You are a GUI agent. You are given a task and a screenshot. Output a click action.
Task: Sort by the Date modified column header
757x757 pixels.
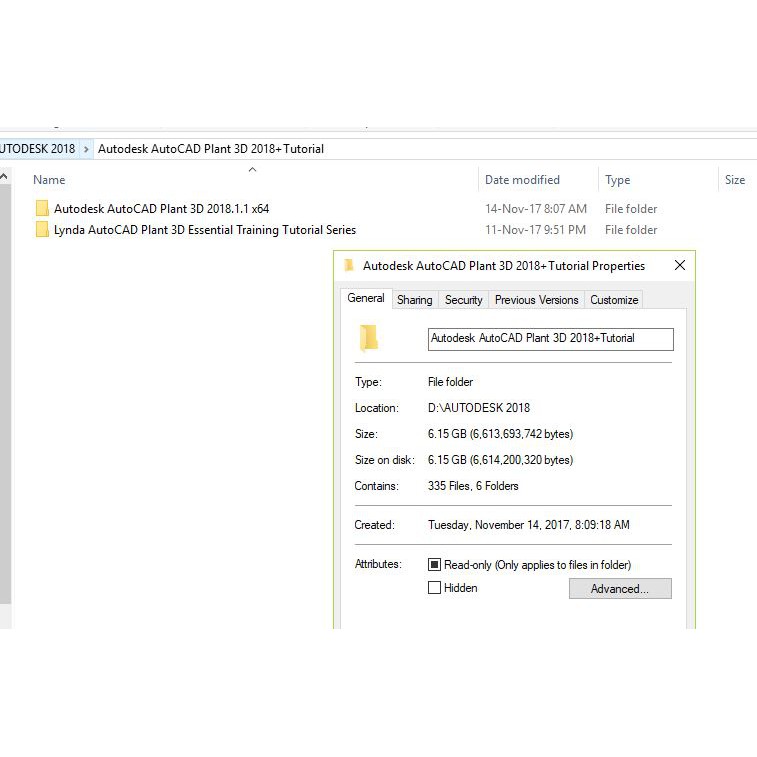pyautogui.click(x=522, y=180)
